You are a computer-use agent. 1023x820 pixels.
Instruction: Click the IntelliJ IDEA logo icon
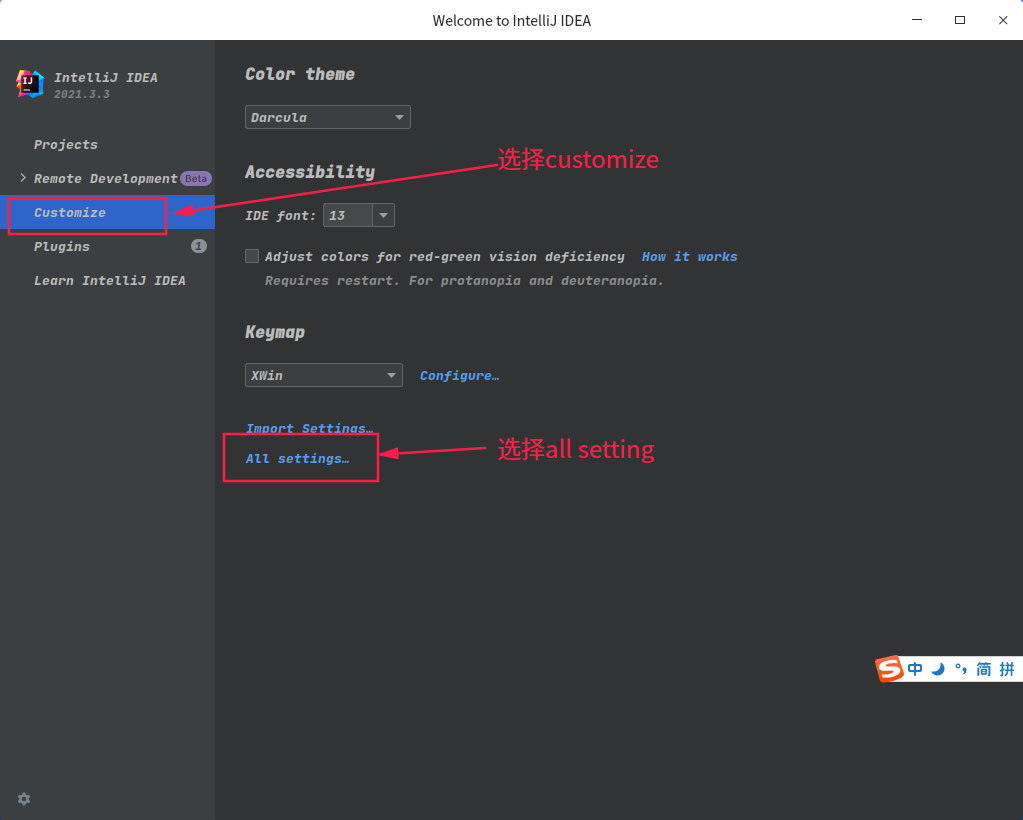tap(29, 84)
